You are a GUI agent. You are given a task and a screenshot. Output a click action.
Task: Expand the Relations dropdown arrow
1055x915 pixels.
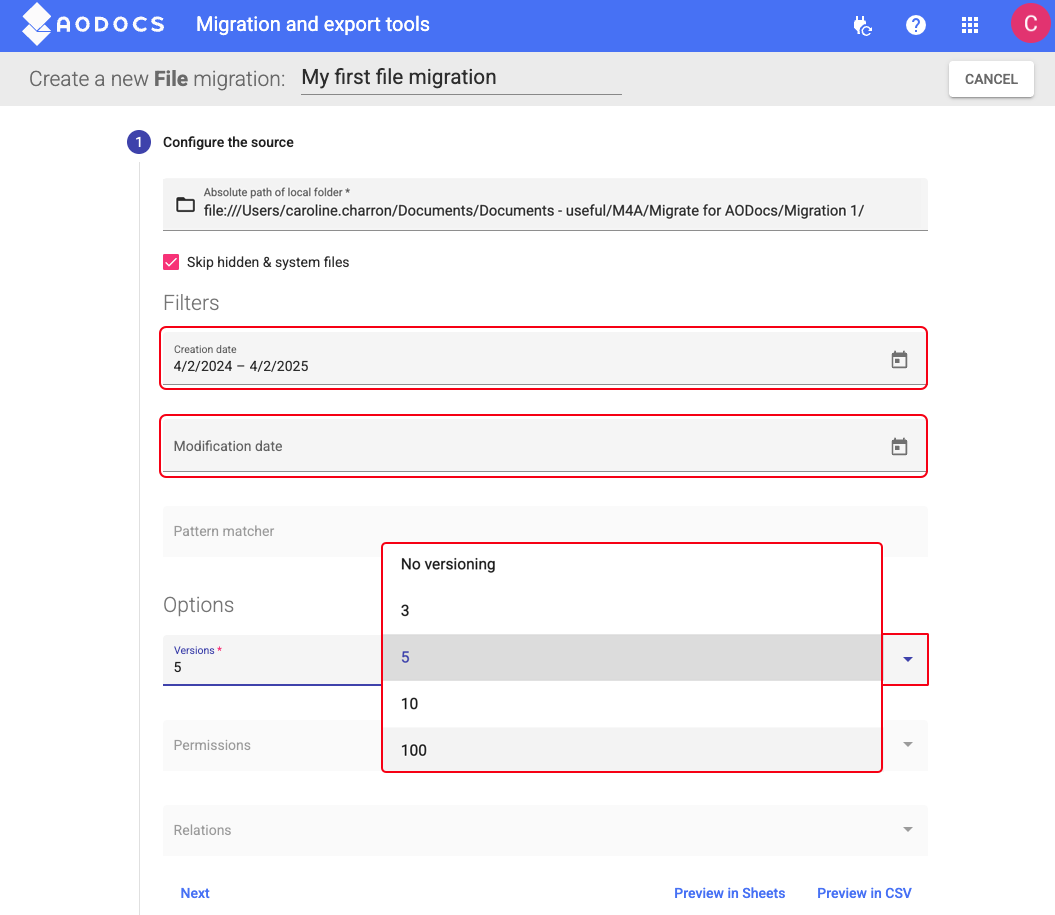pyautogui.click(x=908, y=830)
